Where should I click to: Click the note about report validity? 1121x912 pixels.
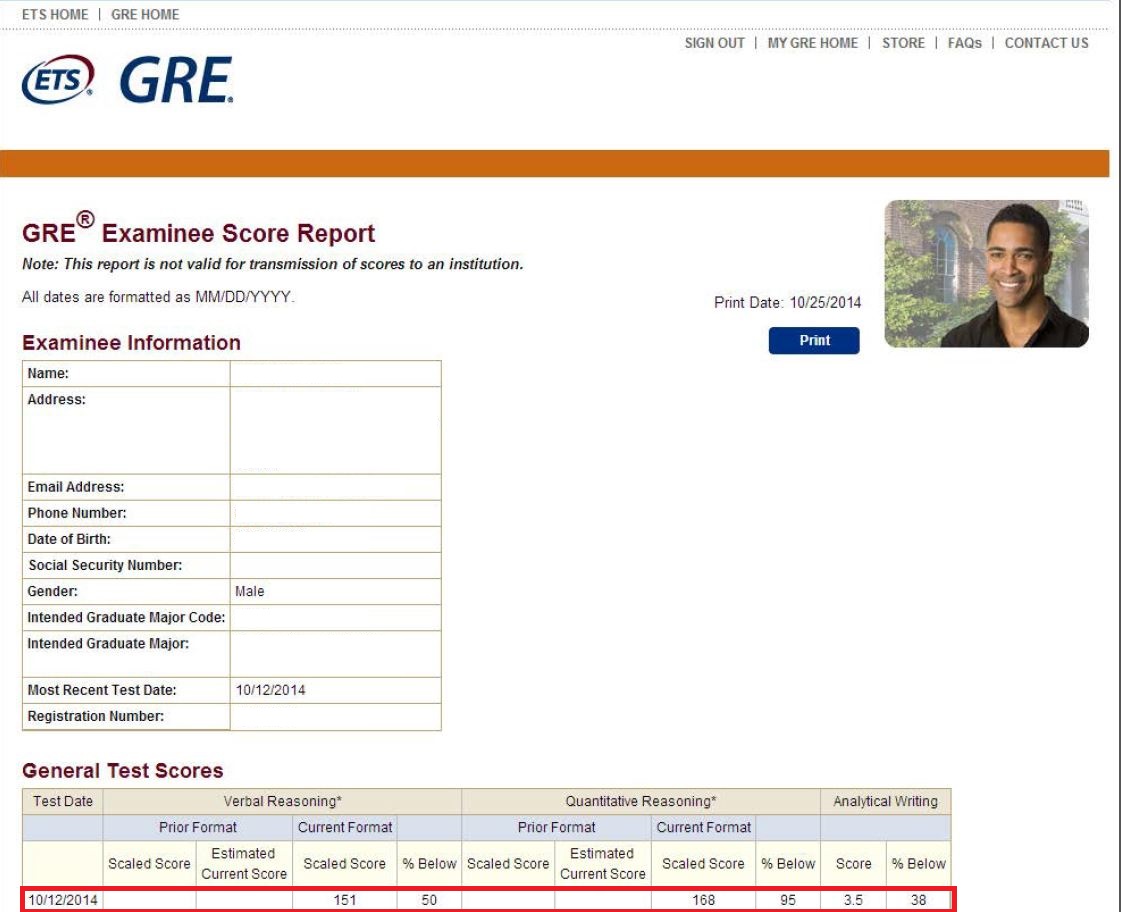pos(272,264)
